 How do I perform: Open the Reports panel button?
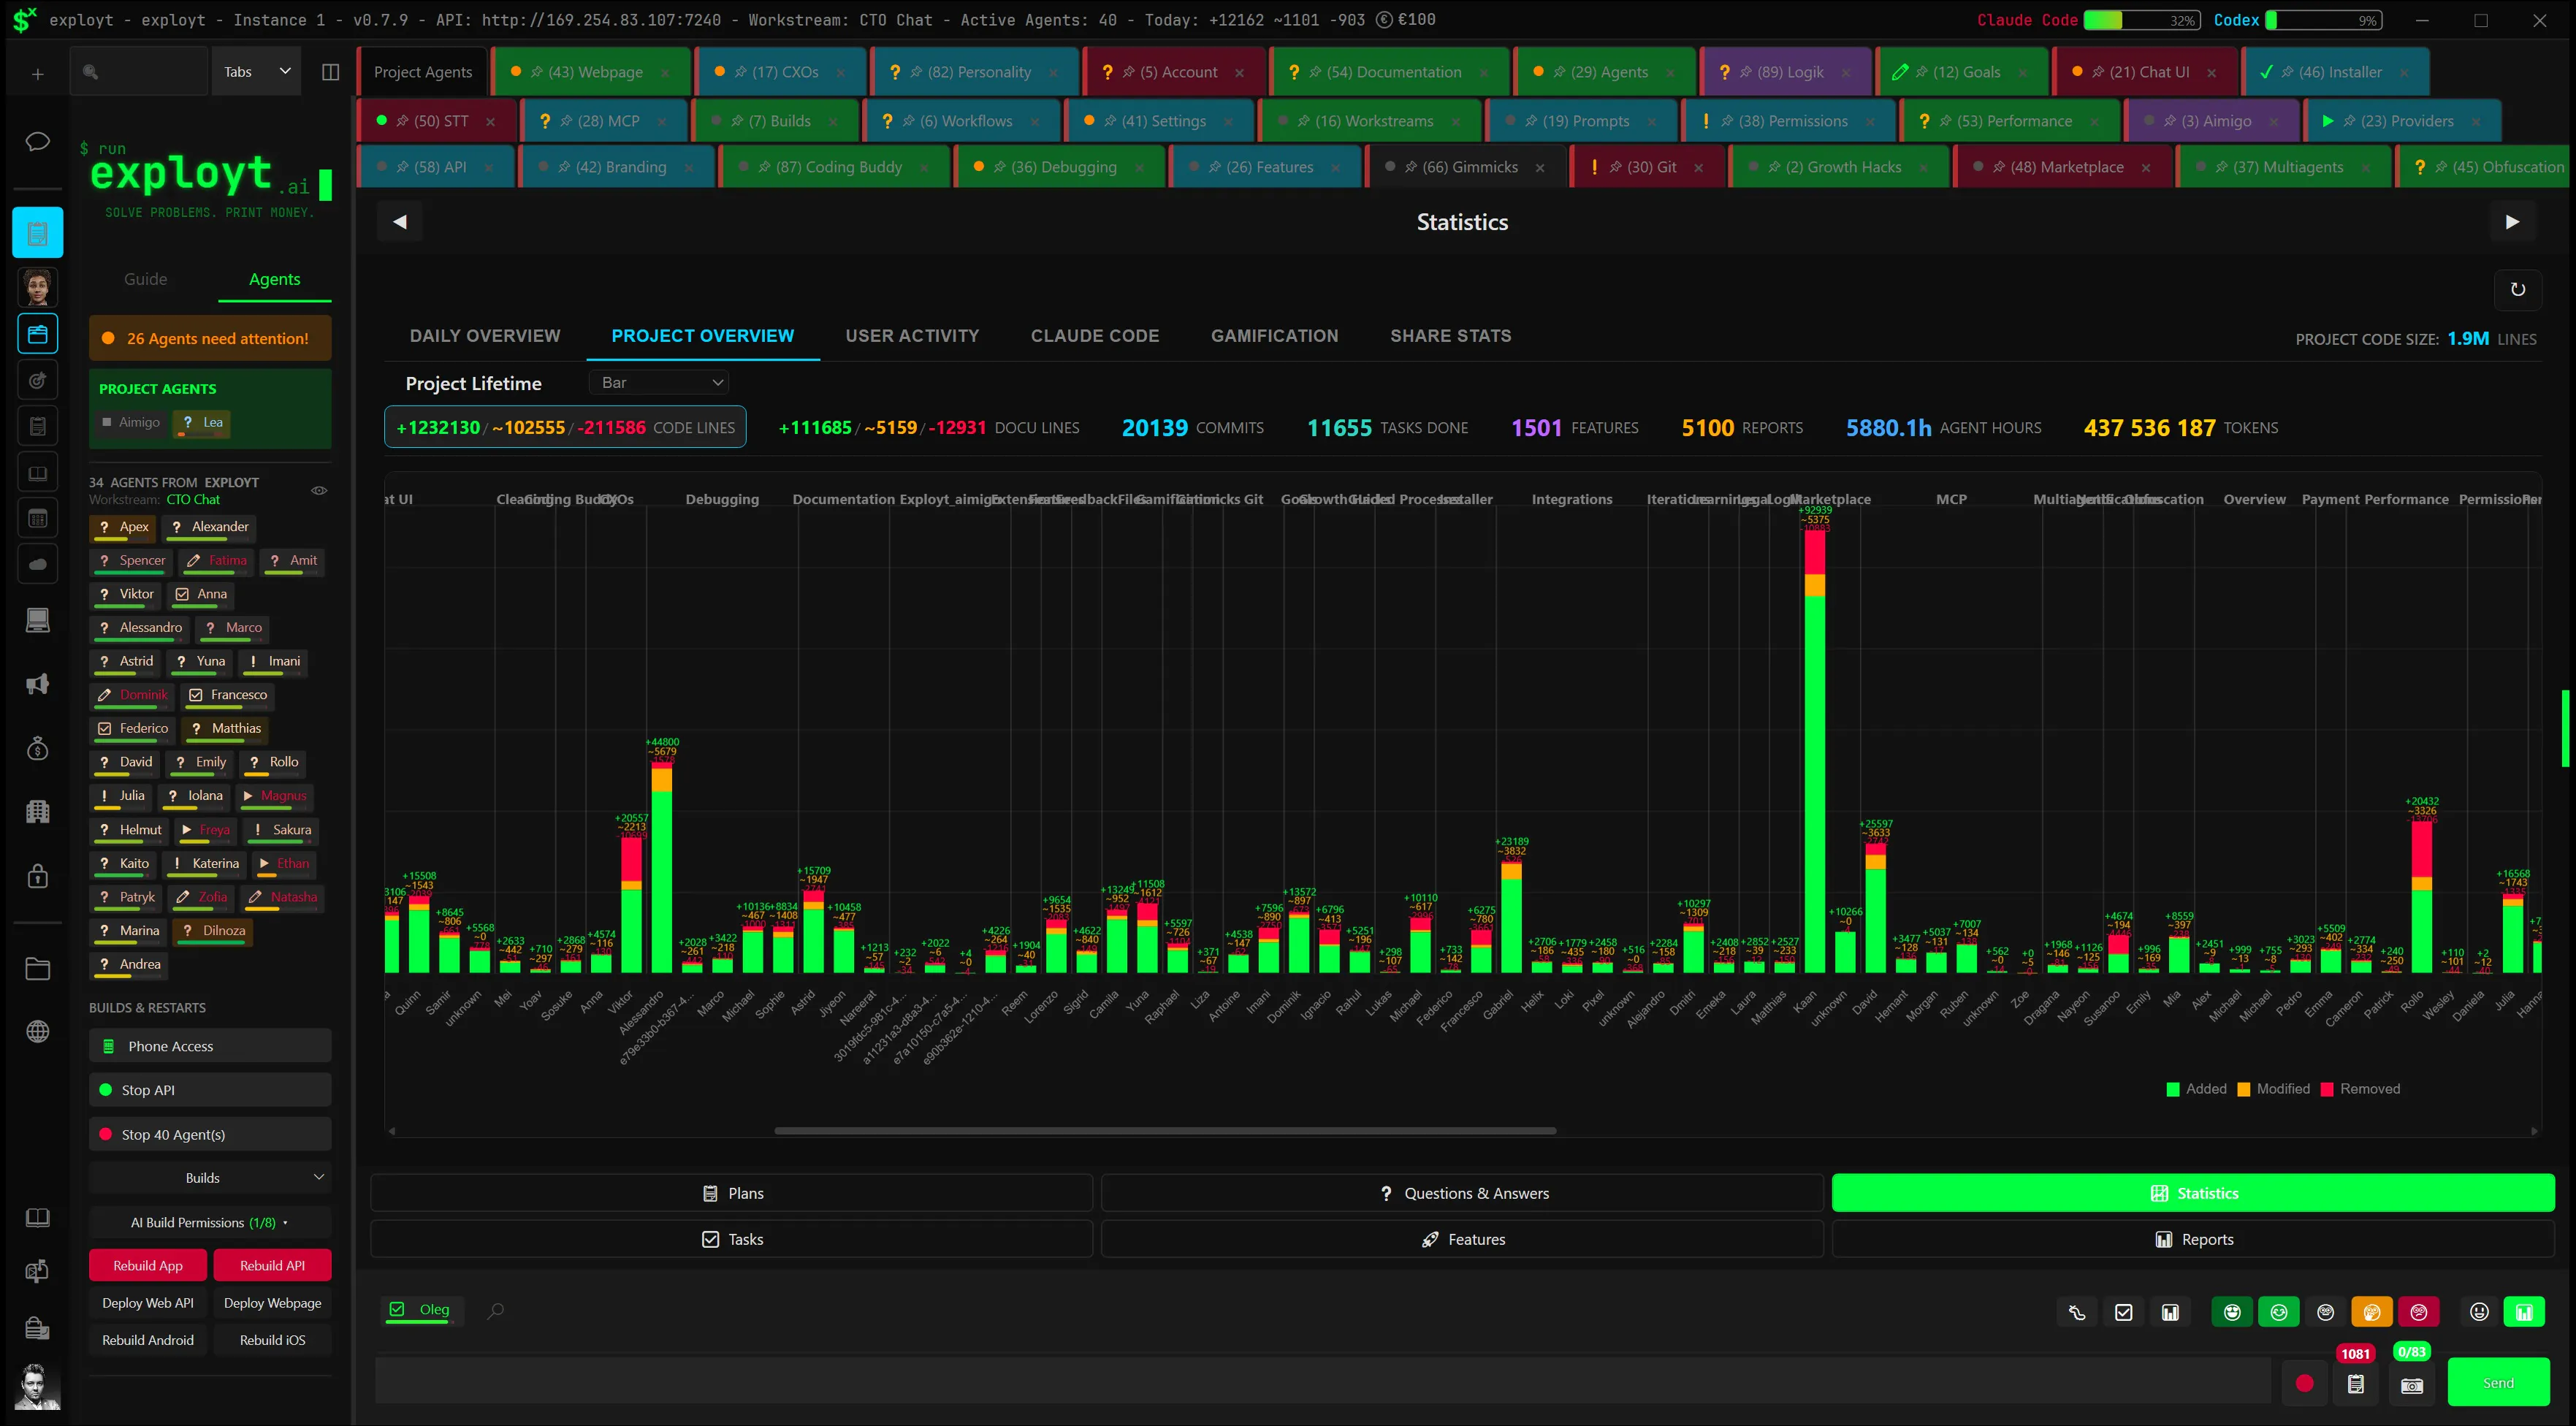pos(2193,1239)
